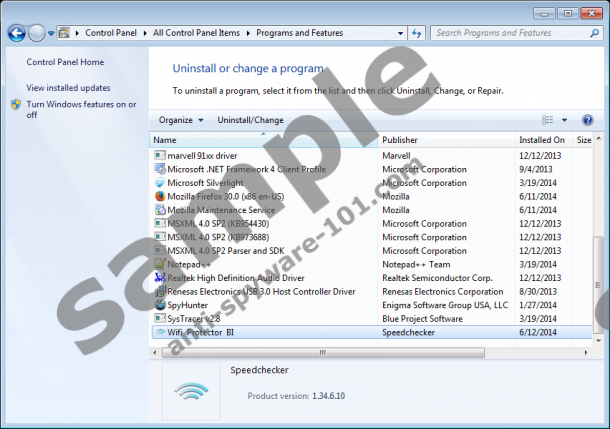Open View installed updates link
Viewport: 610px width, 429px height.
click(x=68, y=88)
